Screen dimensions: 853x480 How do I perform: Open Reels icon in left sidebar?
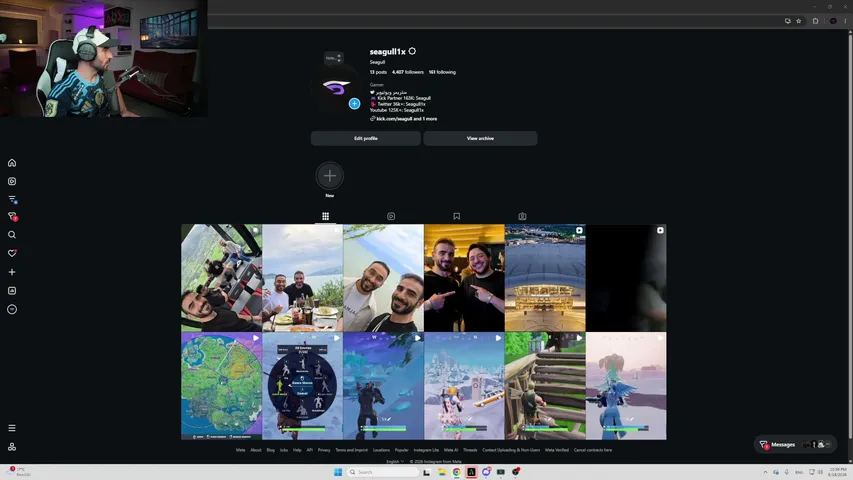click(x=12, y=181)
